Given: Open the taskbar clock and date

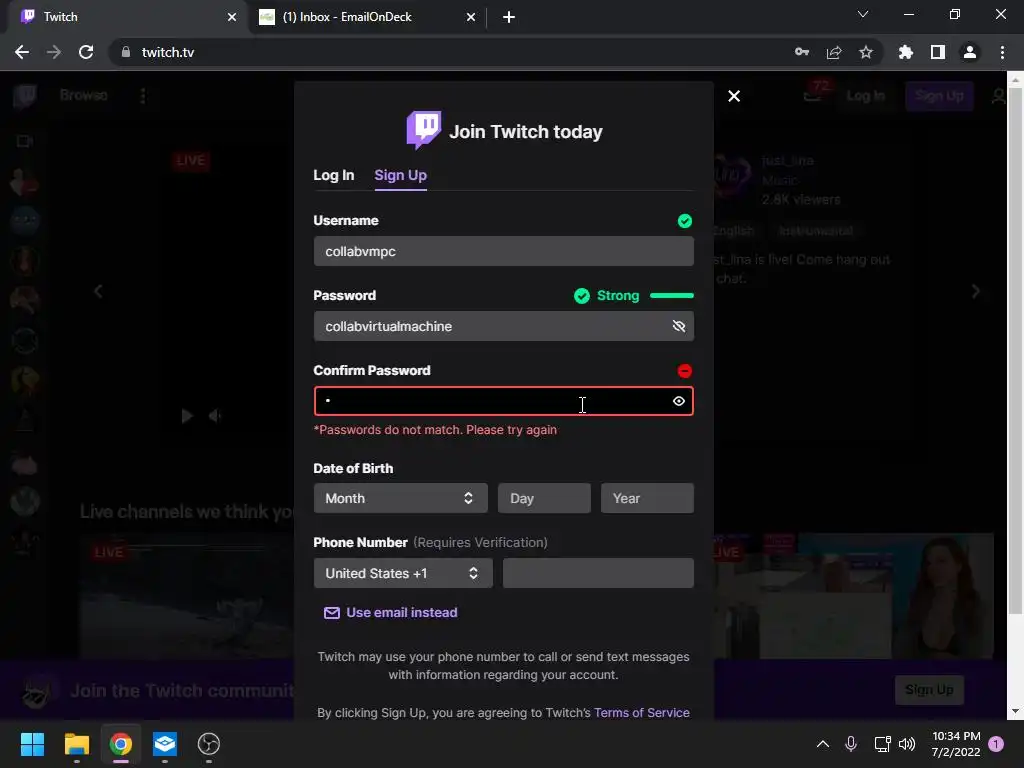Looking at the screenshot, I should [956, 744].
